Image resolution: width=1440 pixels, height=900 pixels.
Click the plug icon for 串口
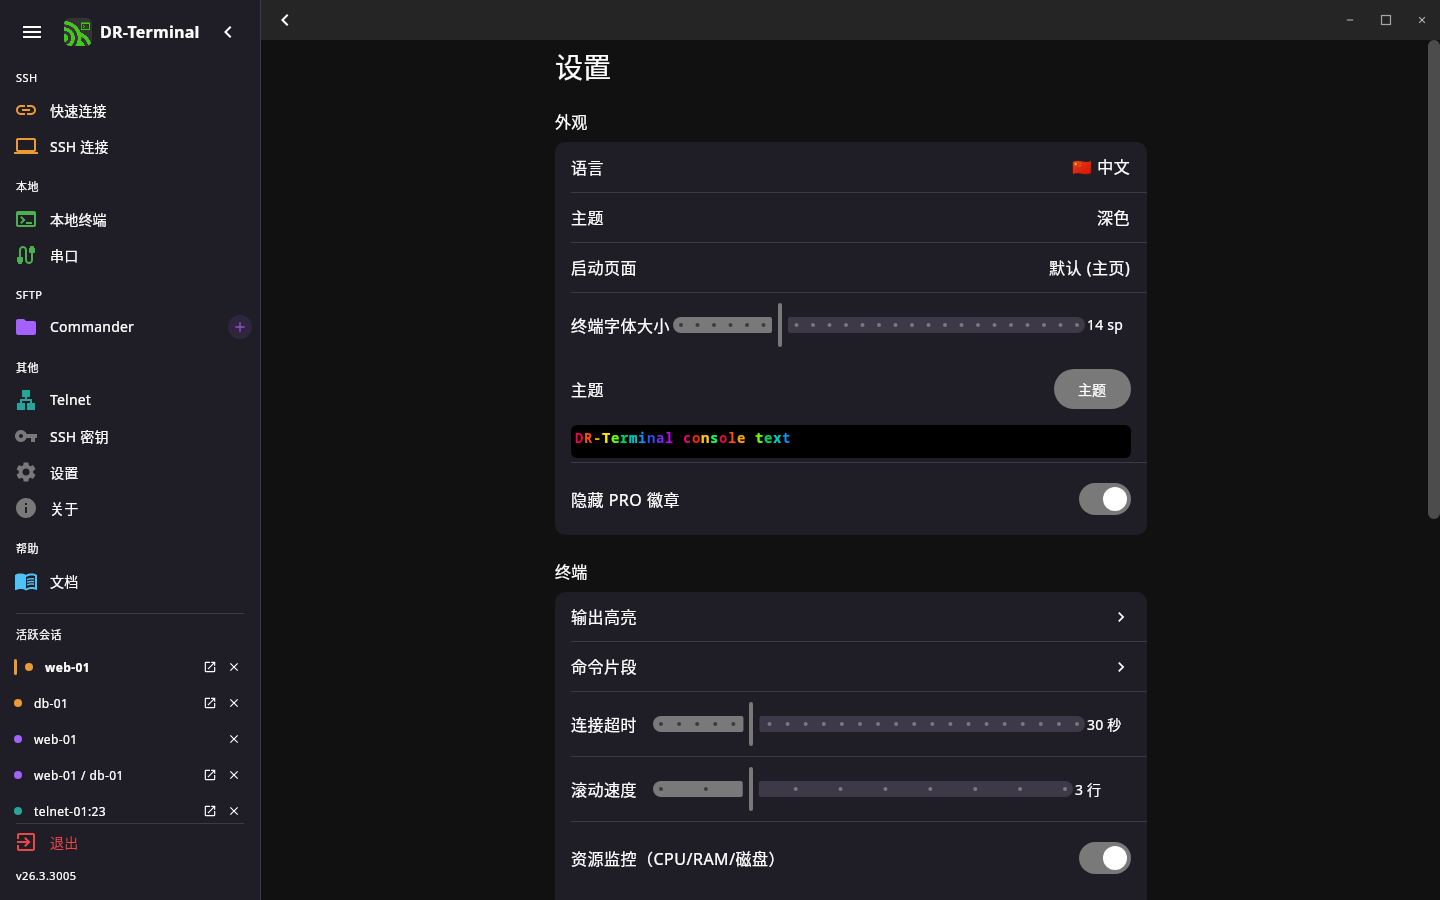(x=26, y=255)
